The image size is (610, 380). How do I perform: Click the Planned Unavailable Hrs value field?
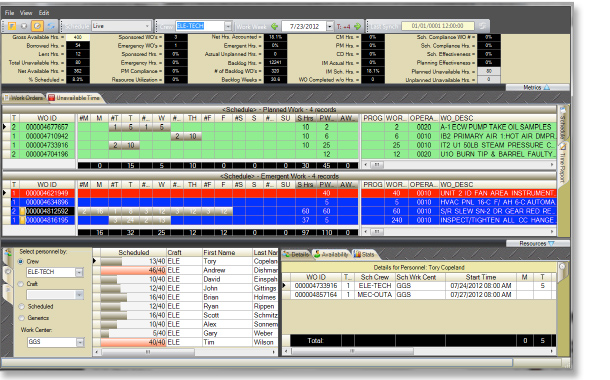489,71
